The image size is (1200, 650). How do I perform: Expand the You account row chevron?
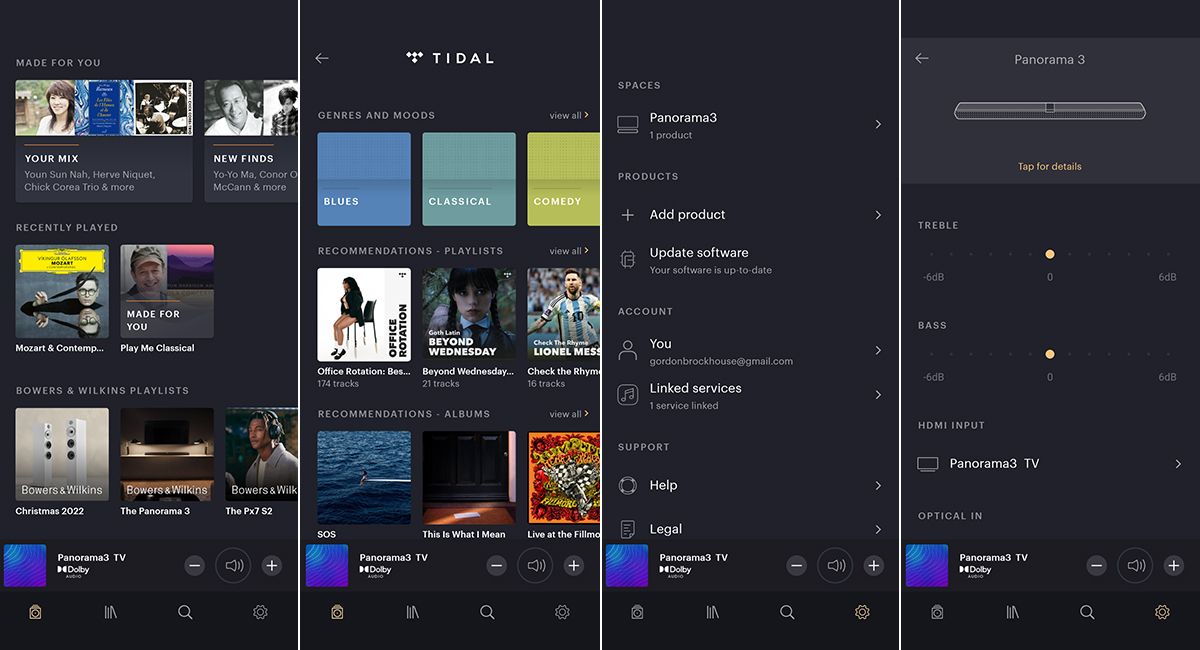878,350
